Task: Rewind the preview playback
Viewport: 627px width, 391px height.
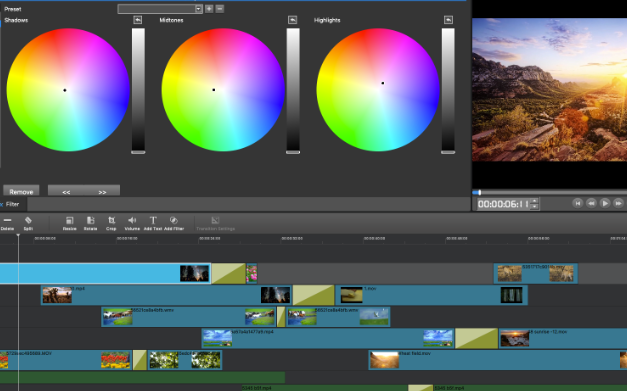Action: pos(591,203)
